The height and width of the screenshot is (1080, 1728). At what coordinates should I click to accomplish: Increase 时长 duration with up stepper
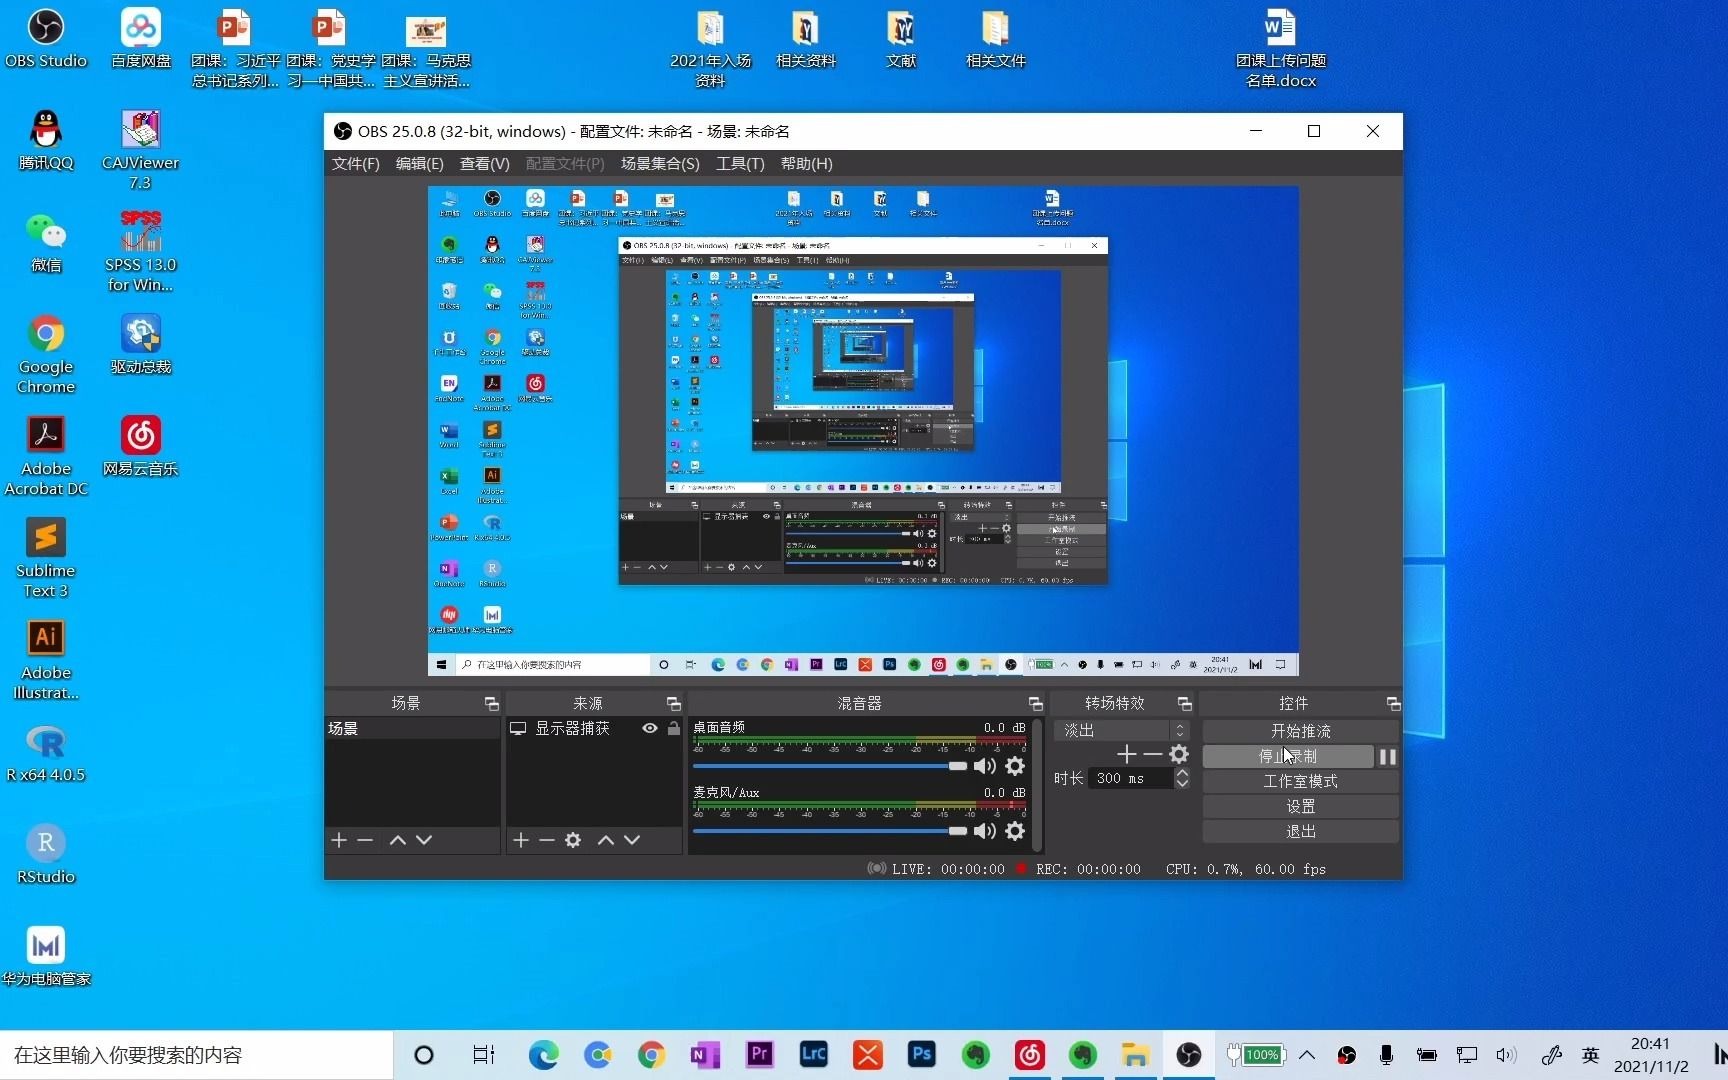point(1182,773)
